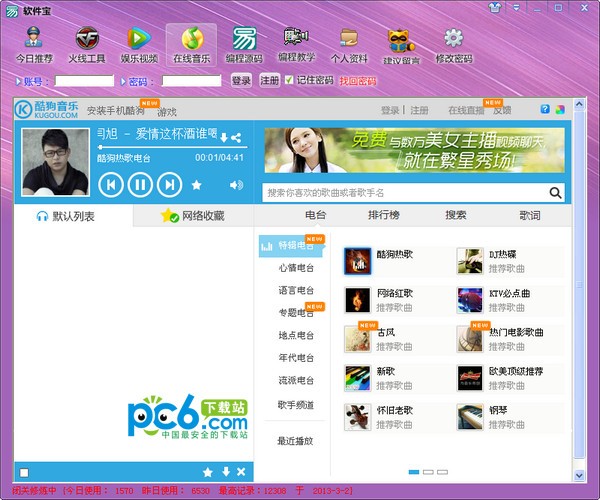Open 个人资料 toolbar icon
Viewport: 600px width, 500px height.
(x=349, y=45)
